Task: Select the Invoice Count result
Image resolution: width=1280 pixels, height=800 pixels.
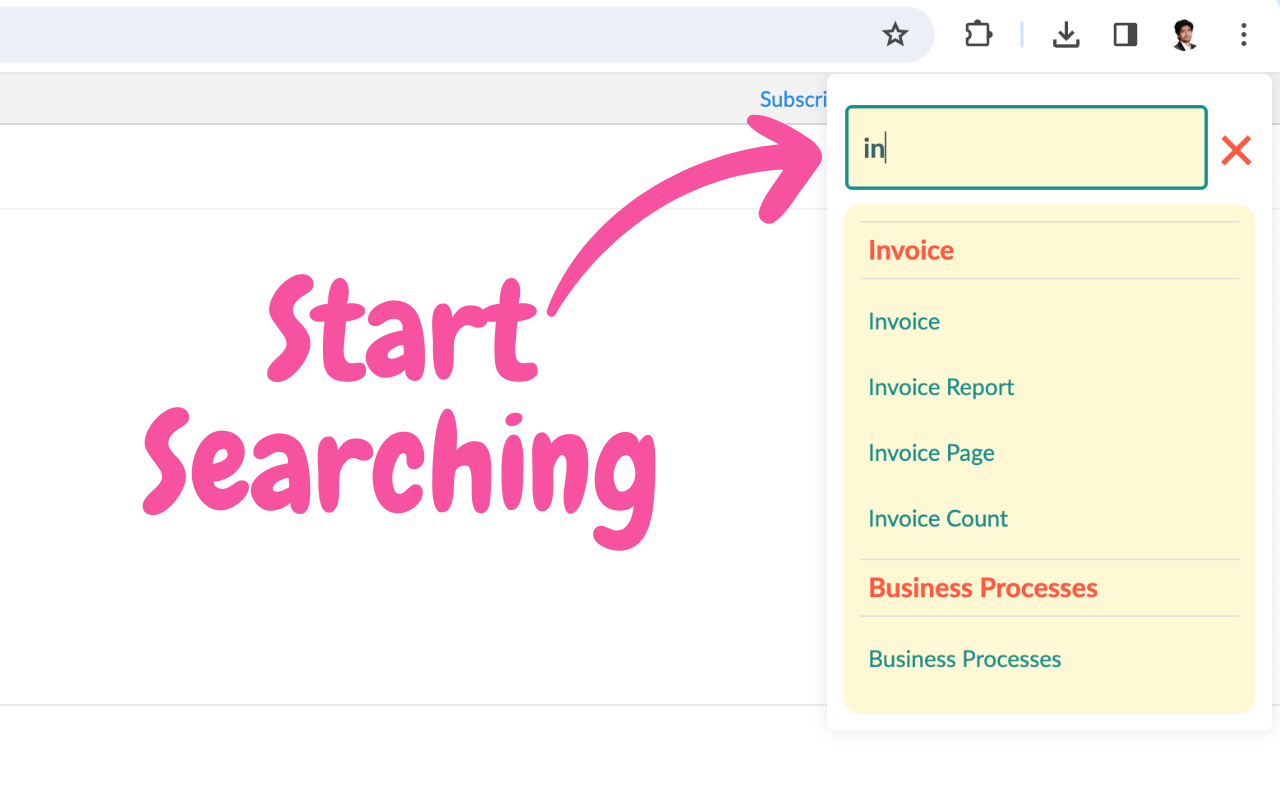Action: click(x=938, y=518)
